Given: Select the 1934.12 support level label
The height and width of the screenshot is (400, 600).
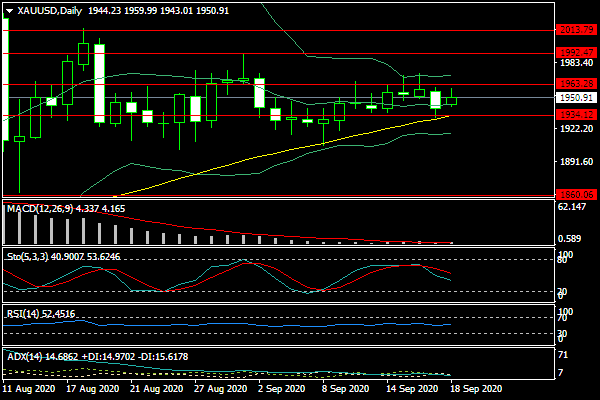Looking at the screenshot, I should [576, 115].
